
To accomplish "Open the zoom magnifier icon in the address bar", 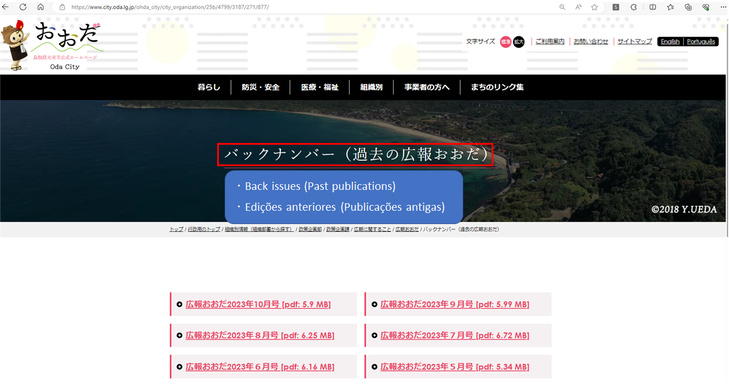I will pos(562,7).
